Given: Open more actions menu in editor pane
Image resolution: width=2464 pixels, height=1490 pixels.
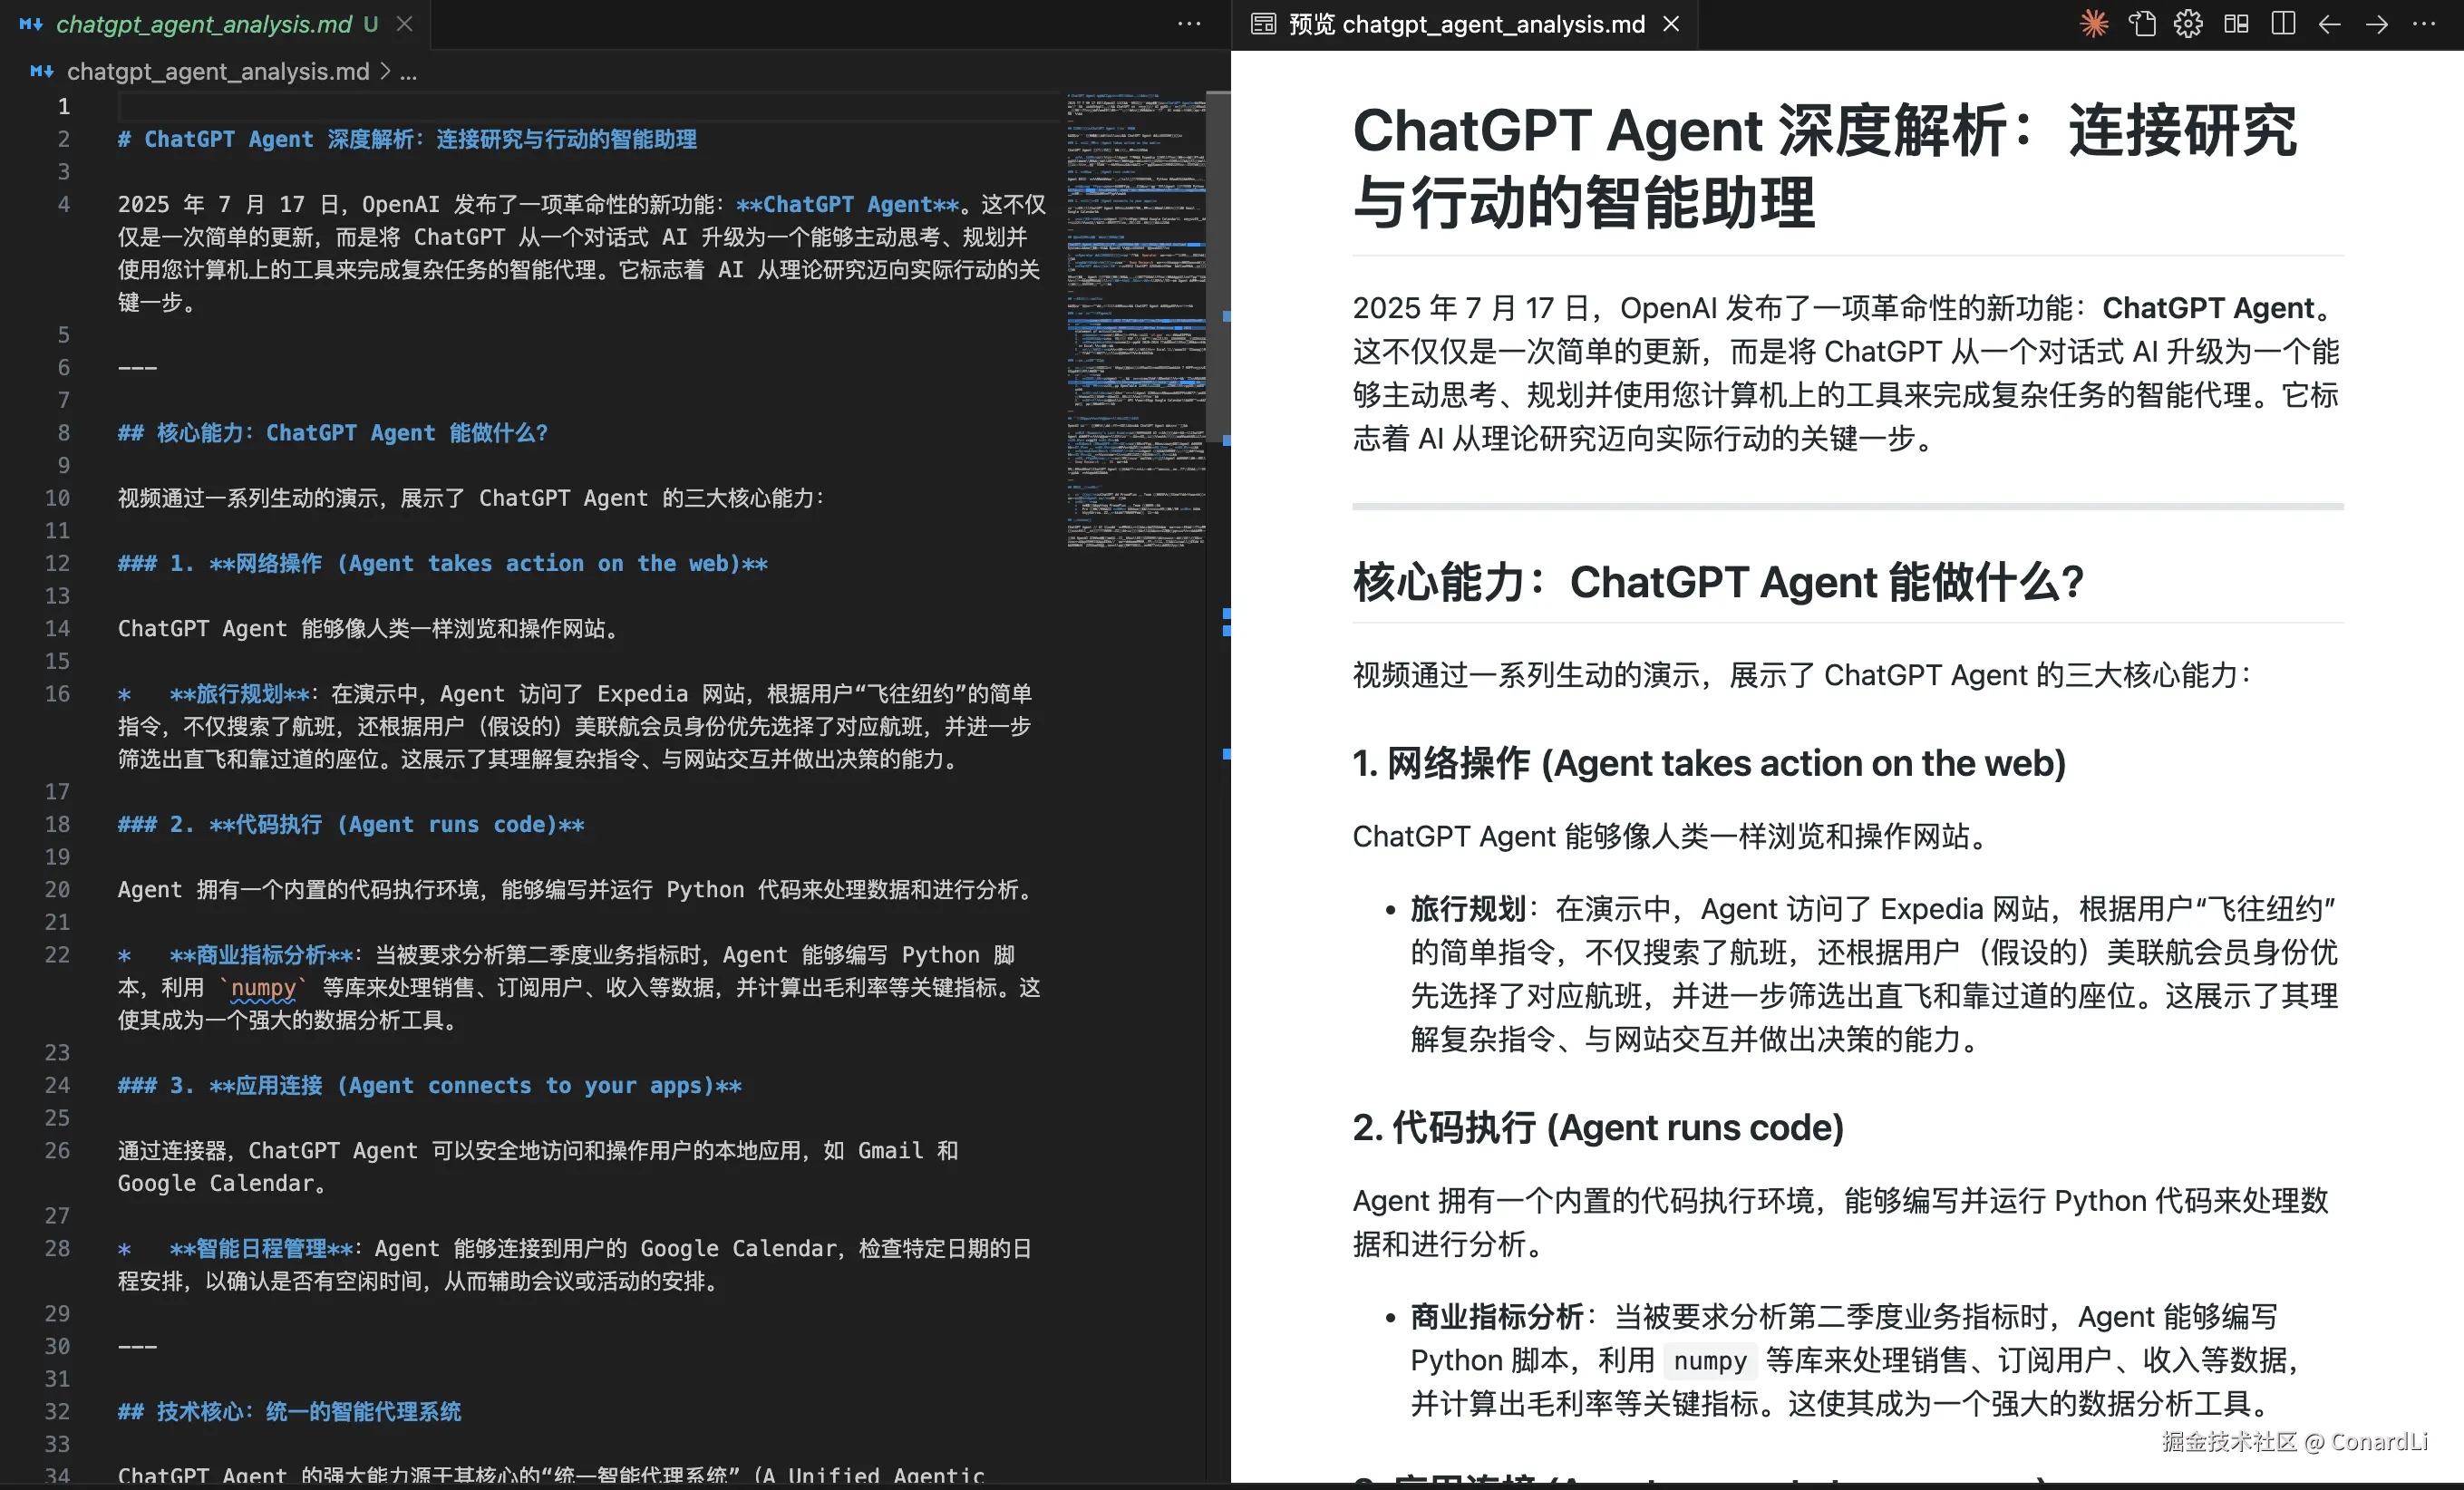Looking at the screenshot, I should pyautogui.click(x=1189, y=24).
